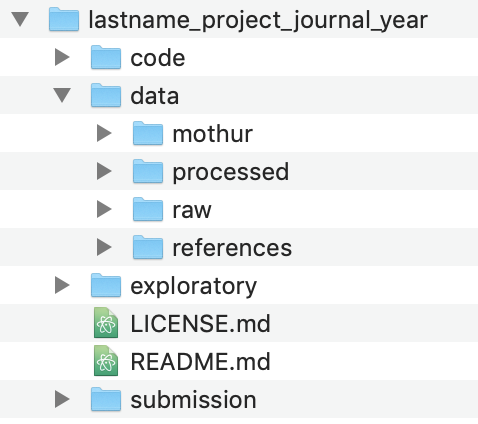Image resolution: width=478 pixels, height=424 pixels.
Task: Click the README.md Atom file icon
Action: coord(106,361)
